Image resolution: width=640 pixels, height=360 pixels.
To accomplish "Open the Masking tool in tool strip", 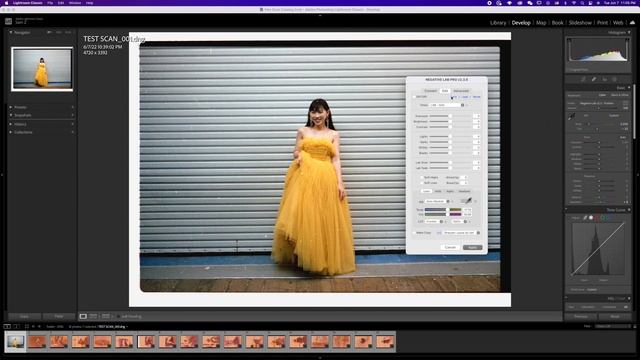I will [614, 79].
